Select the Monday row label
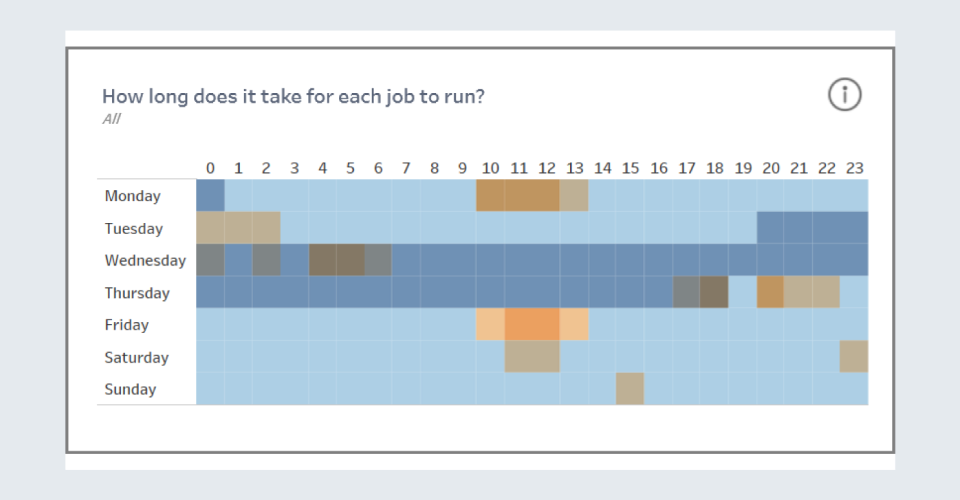The height and width of the screenshot is (500, 960). [132, 196]
